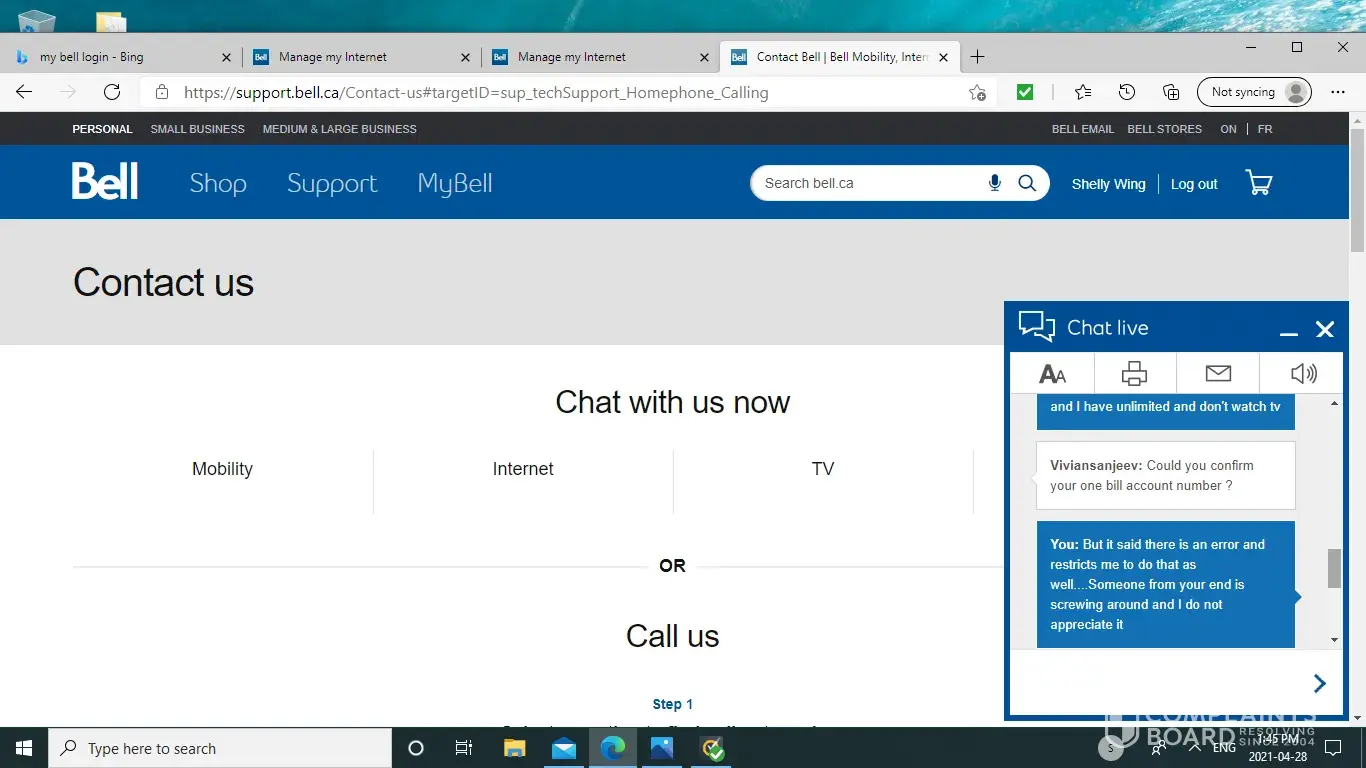Email the chat transcript via envelope icon

click(x=1217, y=374)
